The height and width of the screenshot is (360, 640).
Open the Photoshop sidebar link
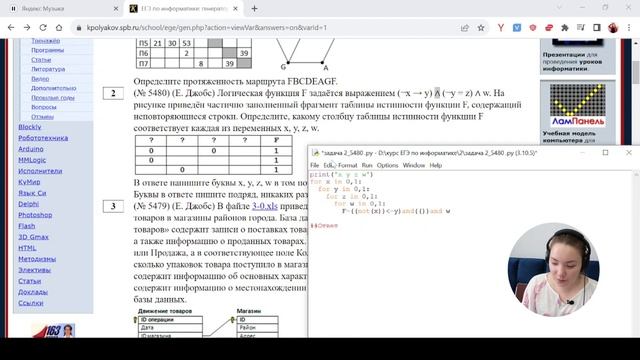click(35, 215)
